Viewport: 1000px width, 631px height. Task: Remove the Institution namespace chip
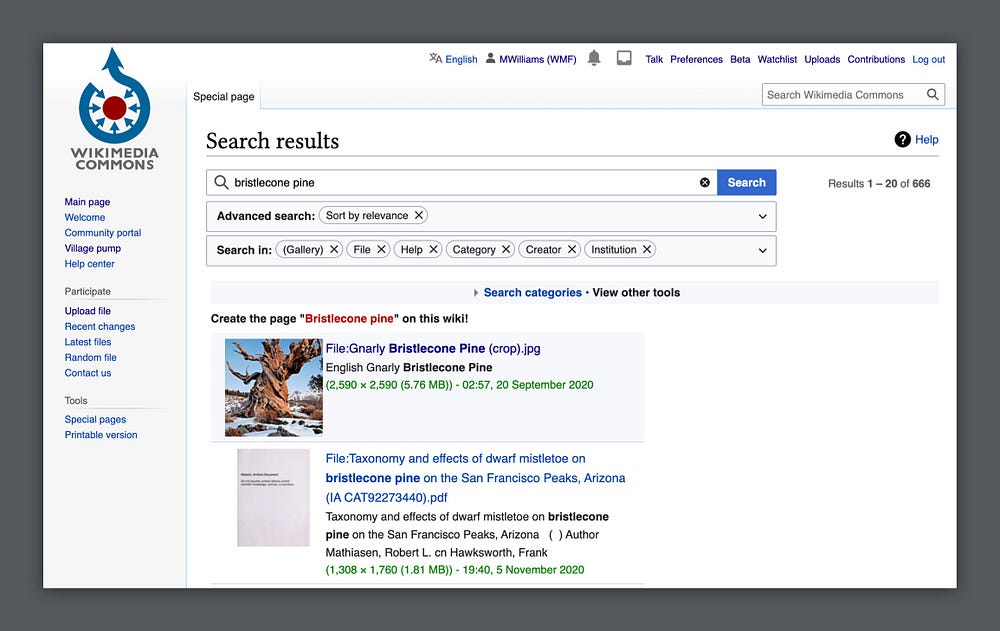click(x=647, y=249)
